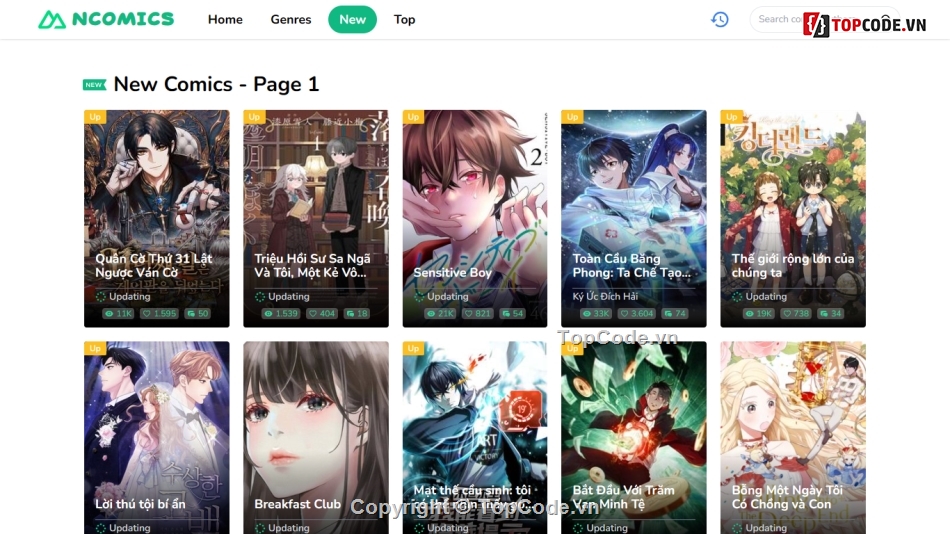
Task: Click Ký Ức Đích Hải author text
Action: tap(605, 296)
